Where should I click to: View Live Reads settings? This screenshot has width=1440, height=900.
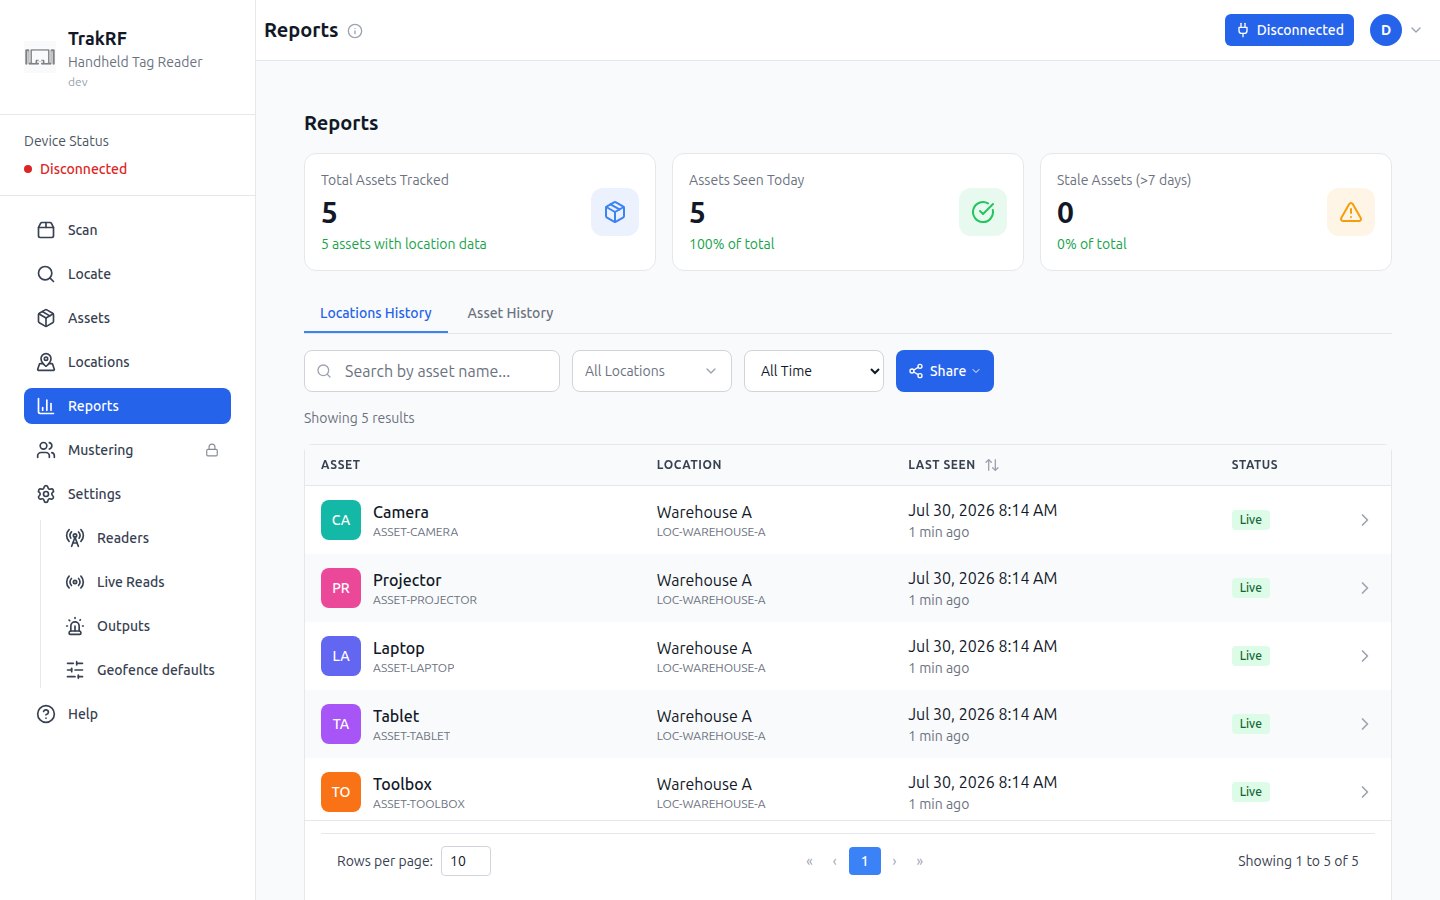pos(142,582)
